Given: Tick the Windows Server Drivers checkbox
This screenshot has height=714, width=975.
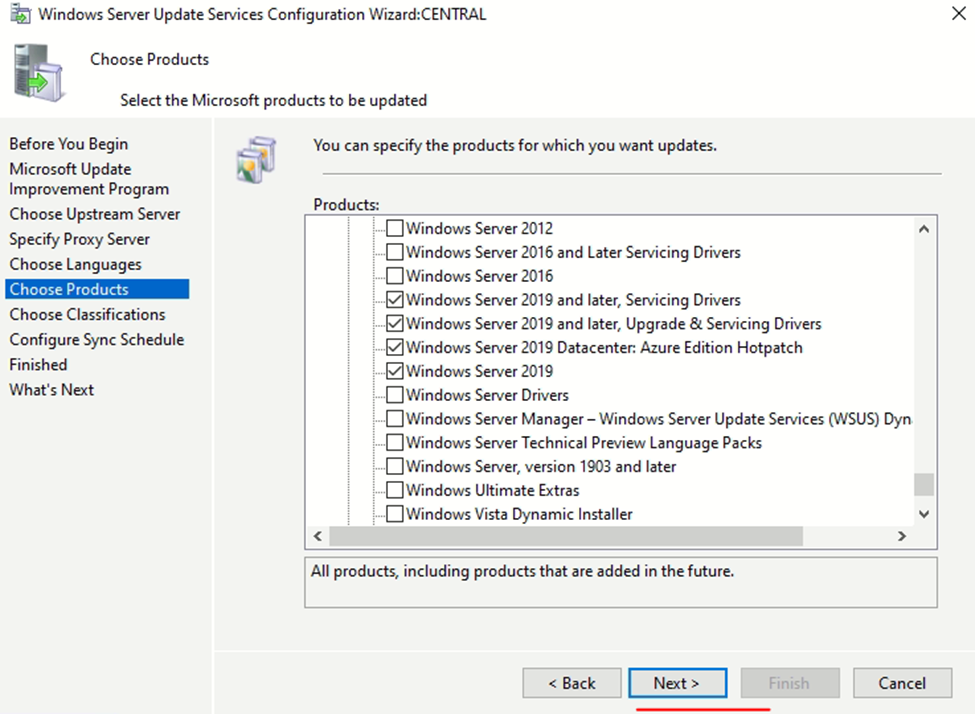Looking at the screenshot, I should coord(395,395).
